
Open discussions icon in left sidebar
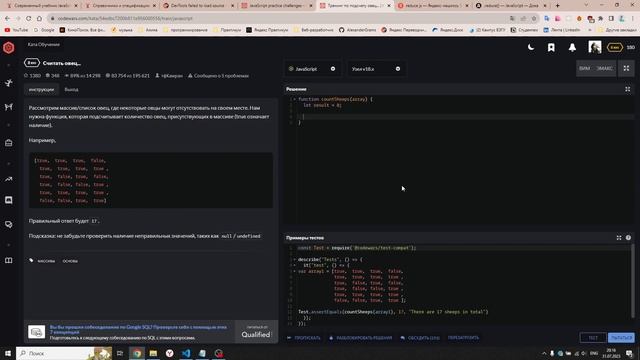click(x=9, y=224)
